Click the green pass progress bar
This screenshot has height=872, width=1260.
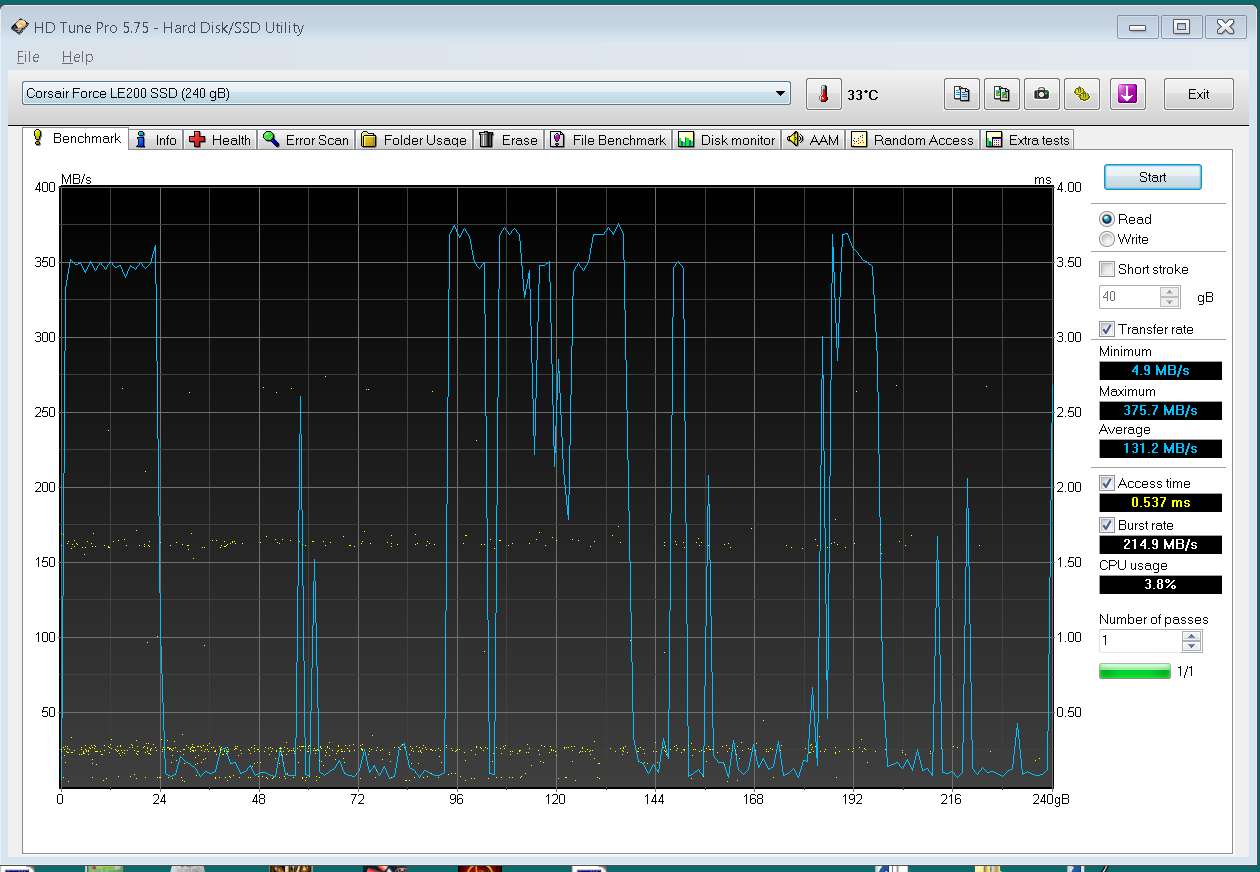1135,671
